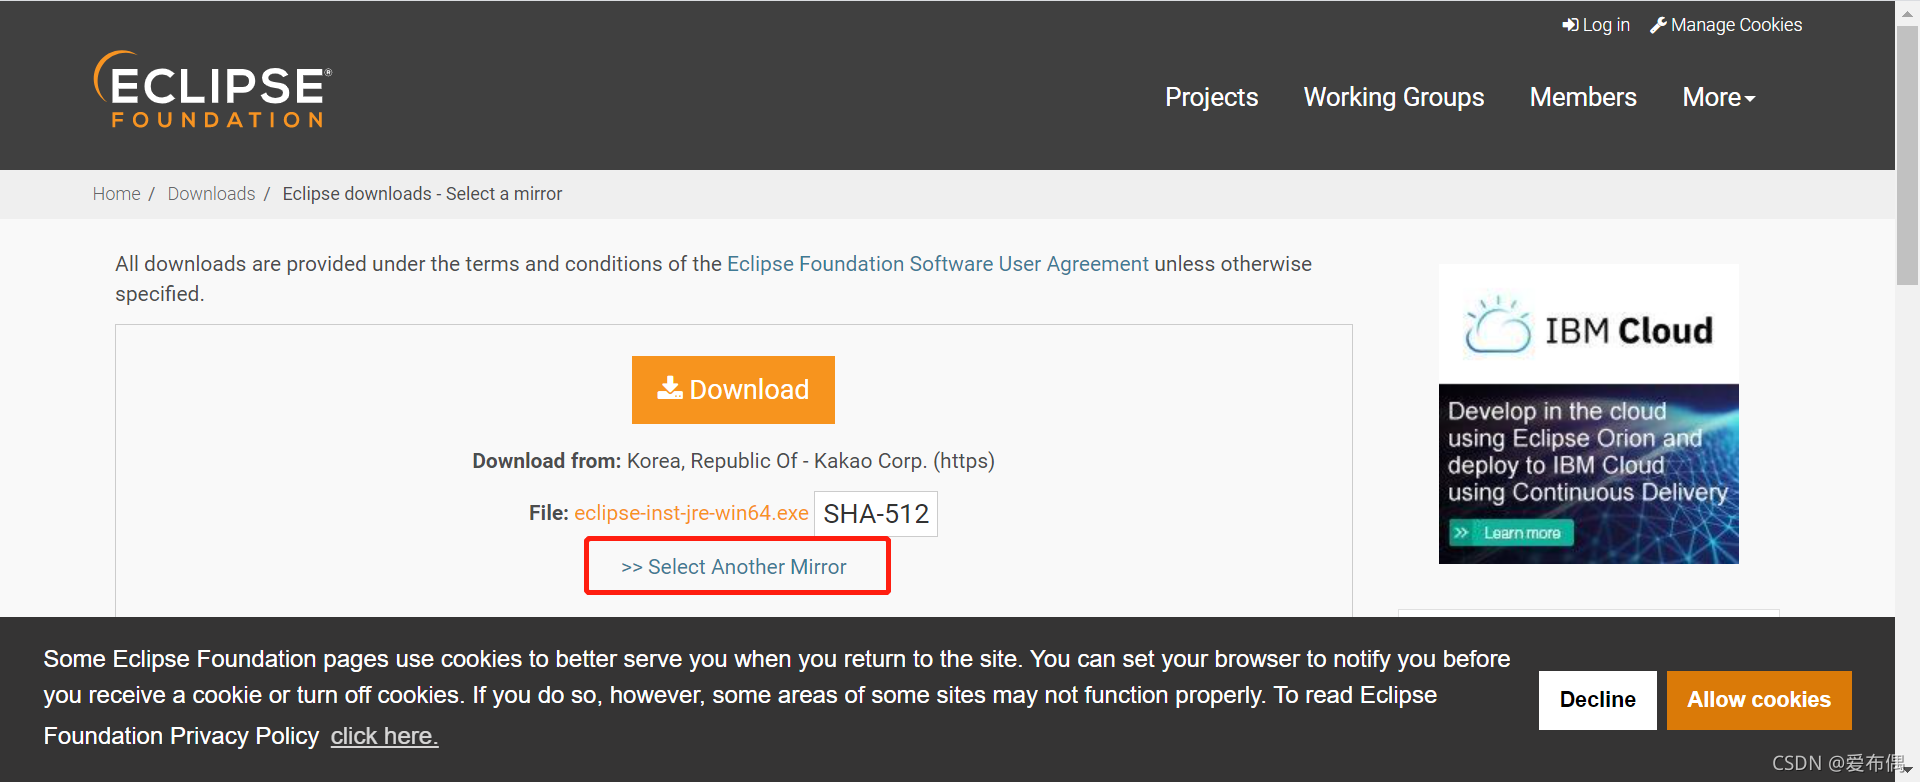
Task: Click the page vertical scrollbar thumb
Action: click(x=1907, y=155)
